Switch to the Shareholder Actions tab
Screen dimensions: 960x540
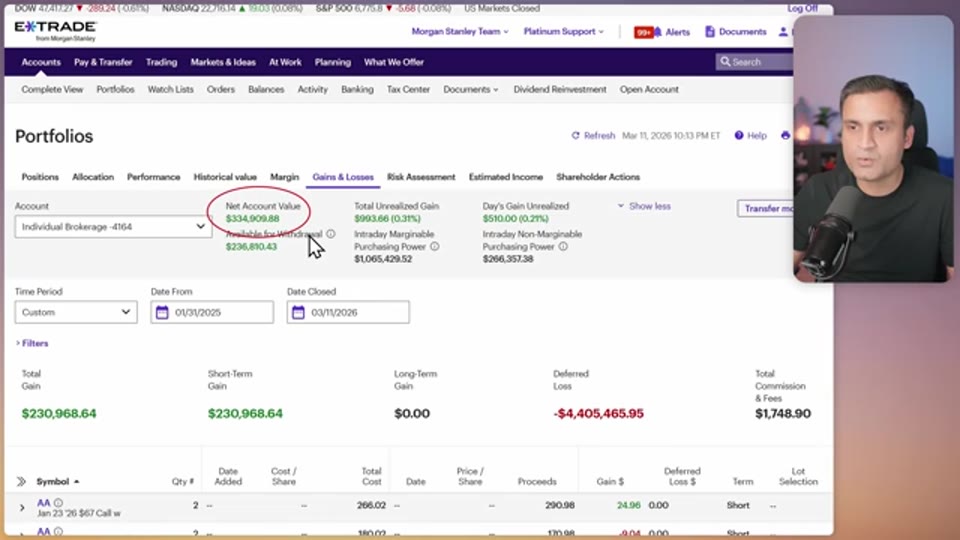[x=598, y=177]
